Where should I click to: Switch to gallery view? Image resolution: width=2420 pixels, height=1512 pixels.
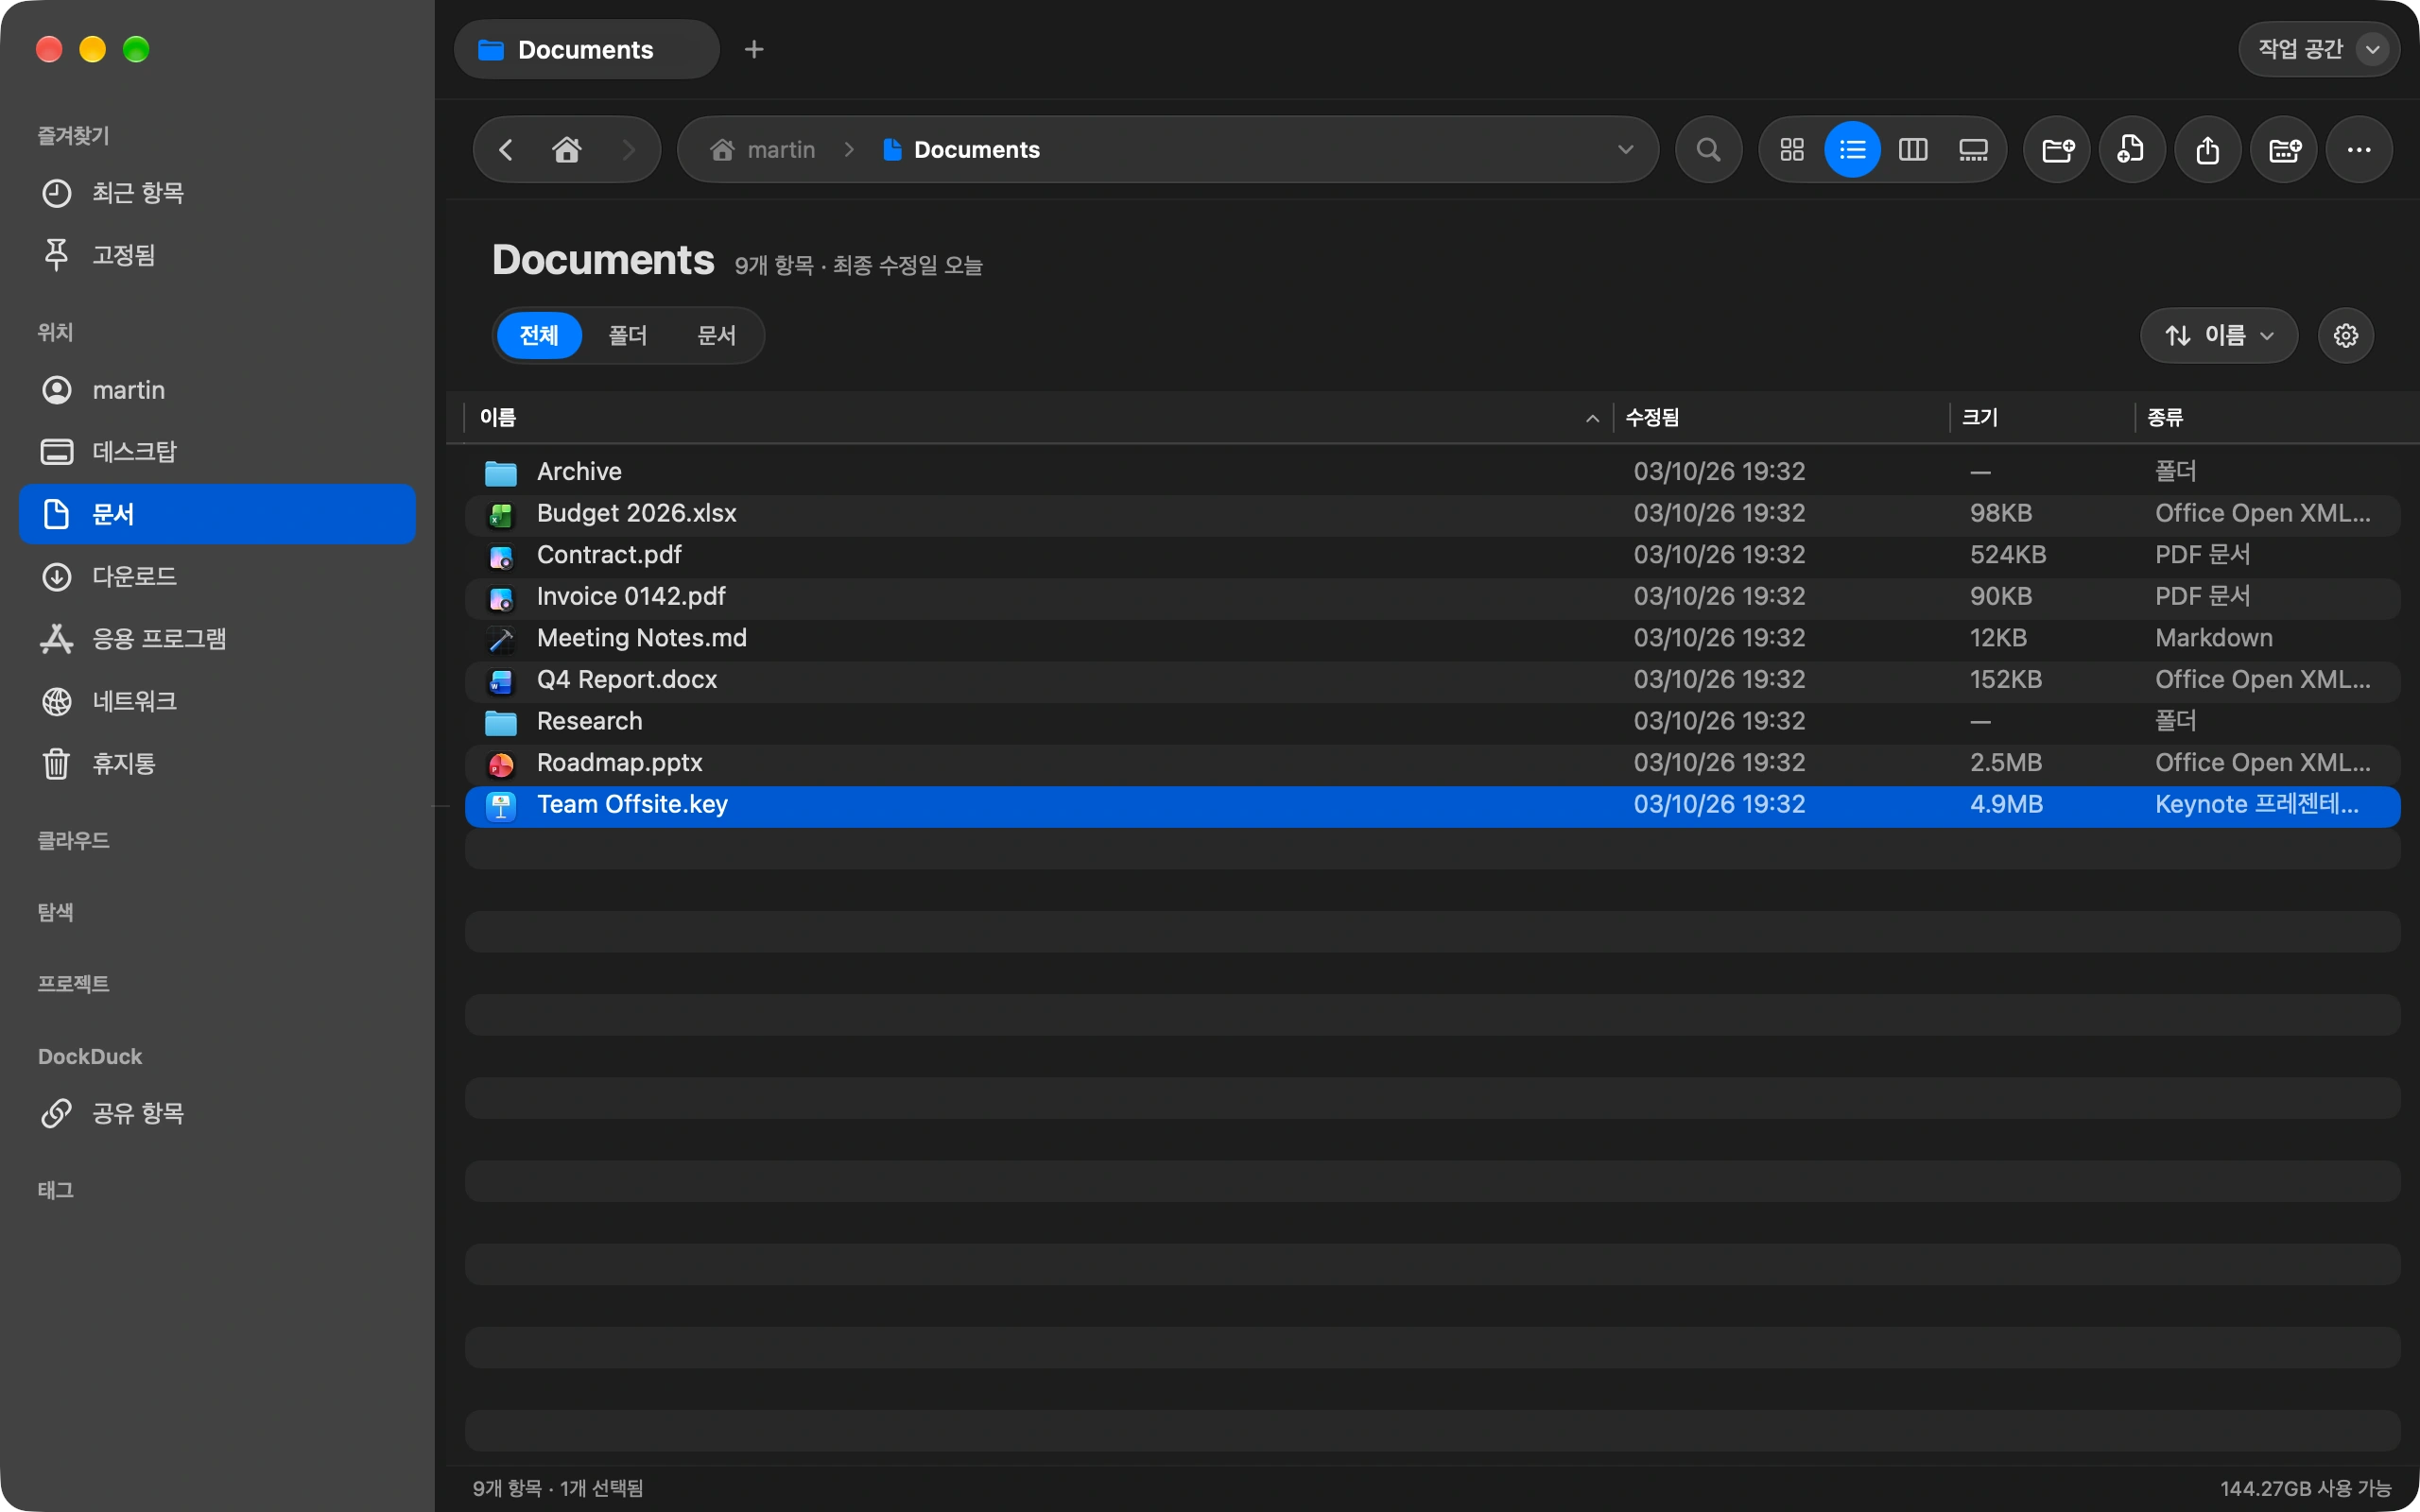[x=1972, y=150]
